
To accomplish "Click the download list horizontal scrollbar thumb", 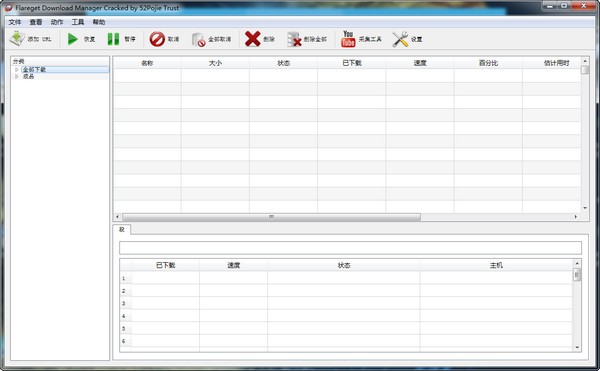I will click(x=271, y=217).
